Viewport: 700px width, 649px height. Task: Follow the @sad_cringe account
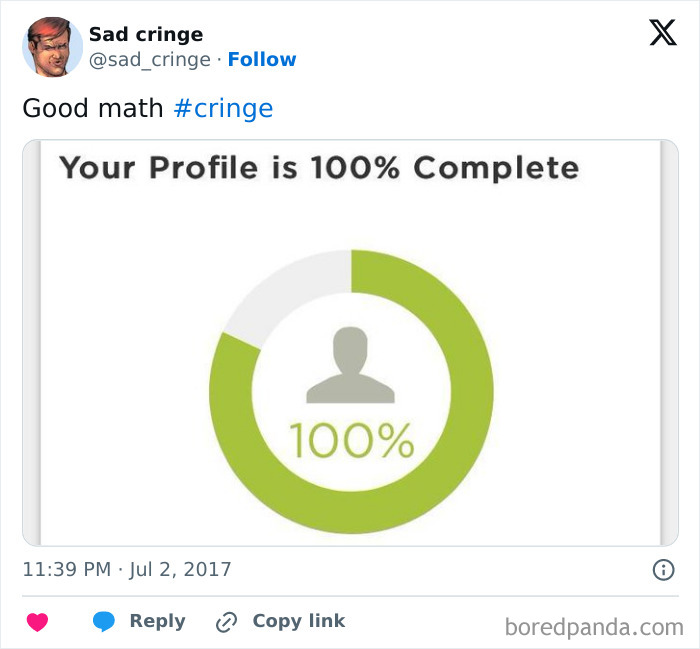point(262,59)
